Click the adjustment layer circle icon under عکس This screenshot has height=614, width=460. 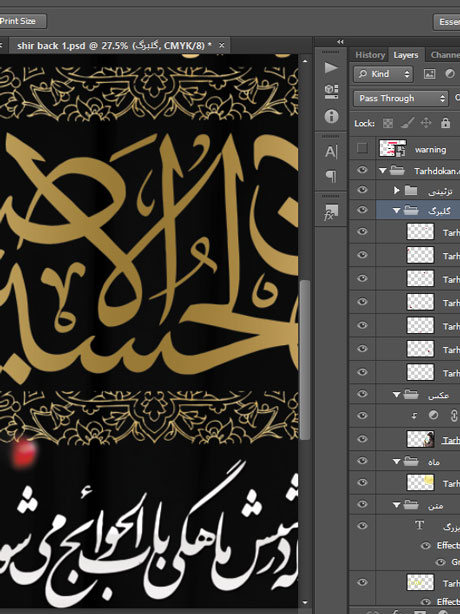pos(433,415)
